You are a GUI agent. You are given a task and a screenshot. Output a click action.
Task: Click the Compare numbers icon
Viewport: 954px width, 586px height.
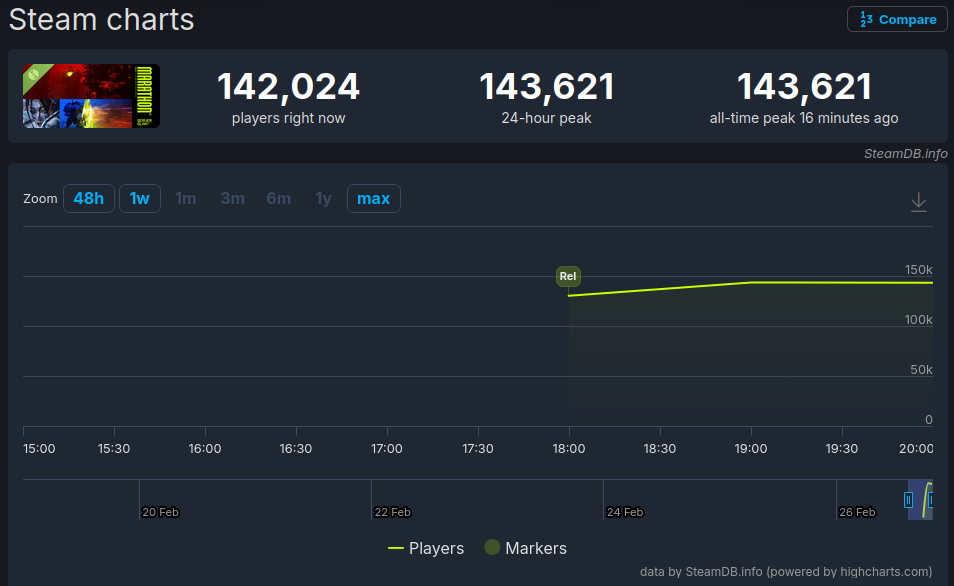pos(866,19)
